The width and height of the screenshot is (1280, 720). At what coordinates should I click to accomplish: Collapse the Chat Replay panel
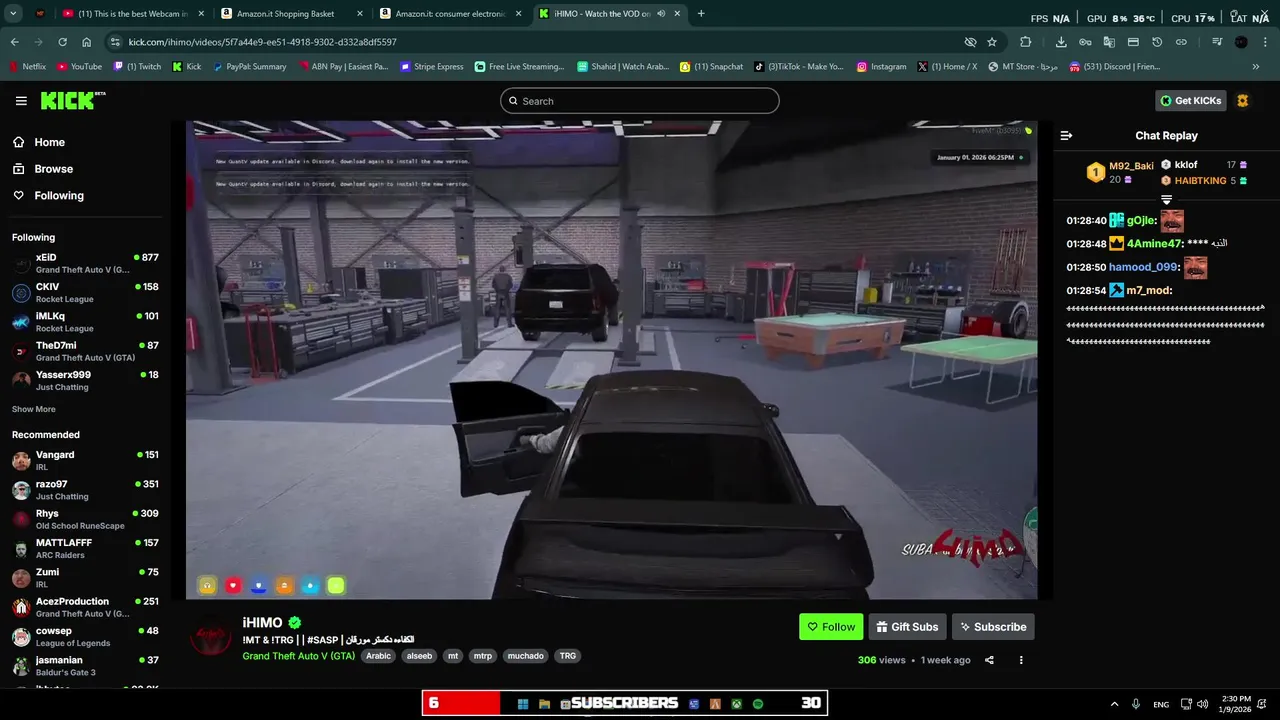(1066, 135)
